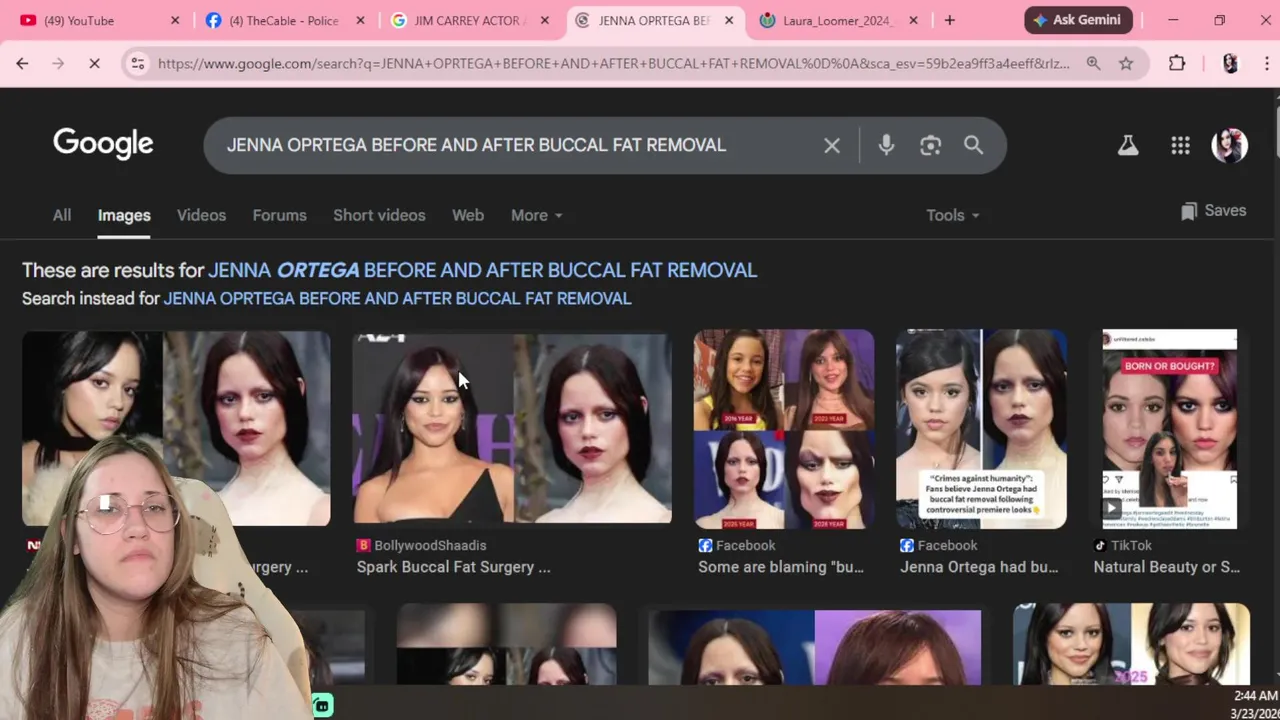
Task: Open the Extensions puzzle icon
Action: [1177, 63]
